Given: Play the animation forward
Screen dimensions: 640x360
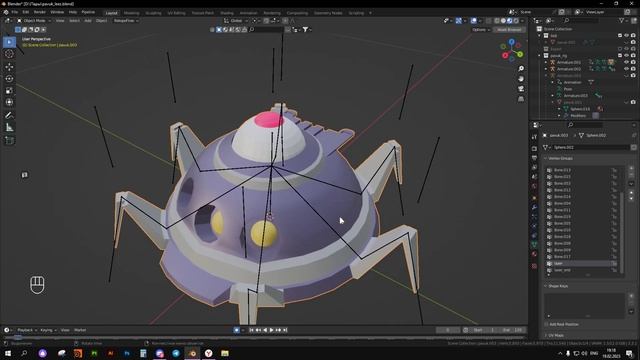Looking at the screenshot, I should [271, 330].
